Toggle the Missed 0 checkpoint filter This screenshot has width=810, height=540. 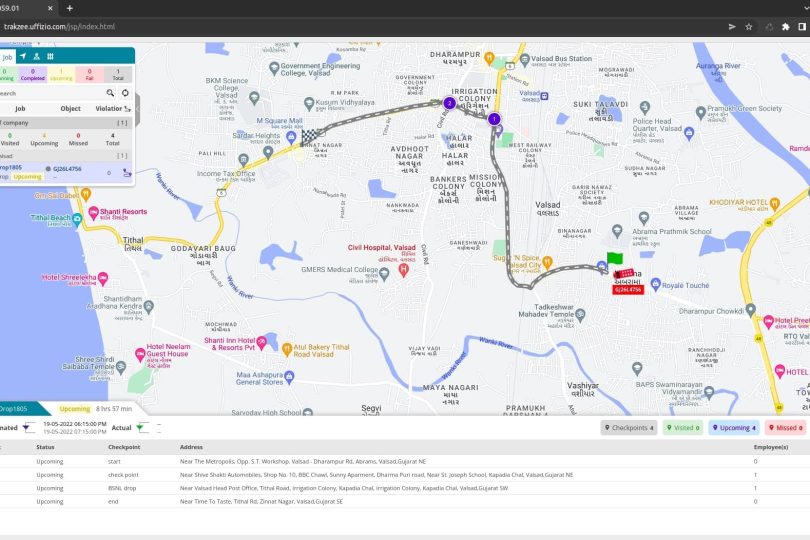coord(787,428)
